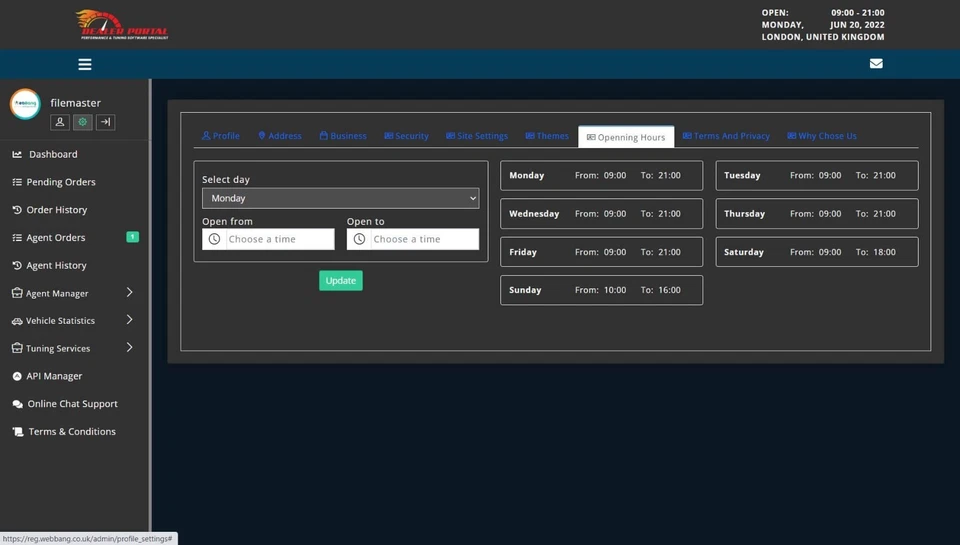Expand the Tuning Services submenu chevron
The width and height of the screenshot is (960, 545).
coord(129,347)
